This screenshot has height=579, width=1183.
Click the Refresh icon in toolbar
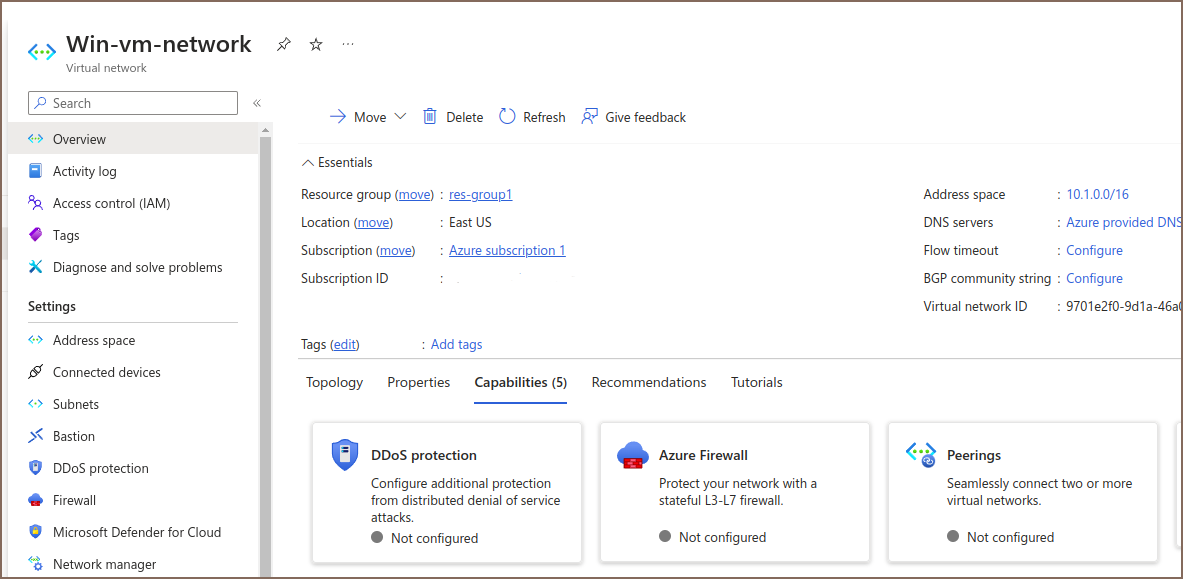(507, 117)
